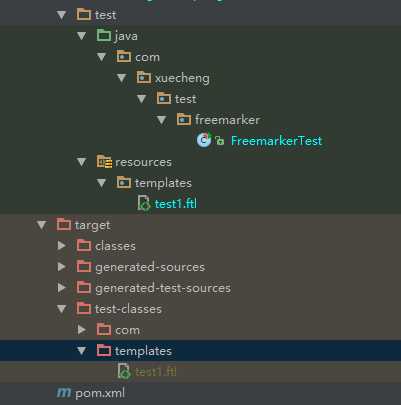Expand the generated-sources folder
This screenshot has width=401, height=405.
[61, 267]
